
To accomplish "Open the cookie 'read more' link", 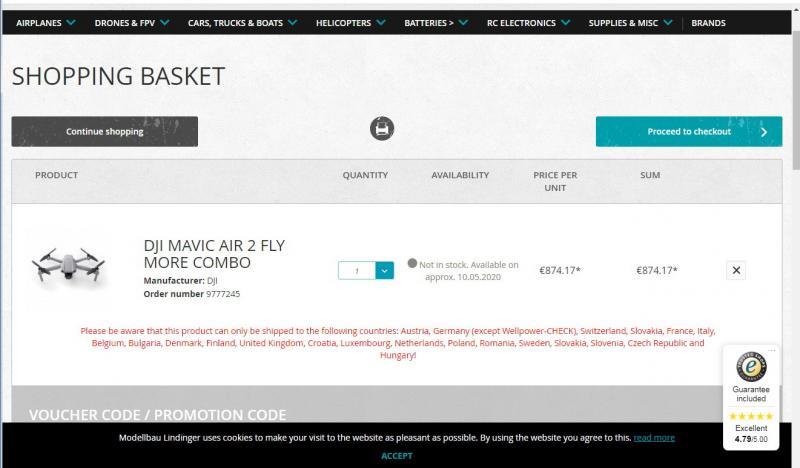I will (x=654, y=437).
